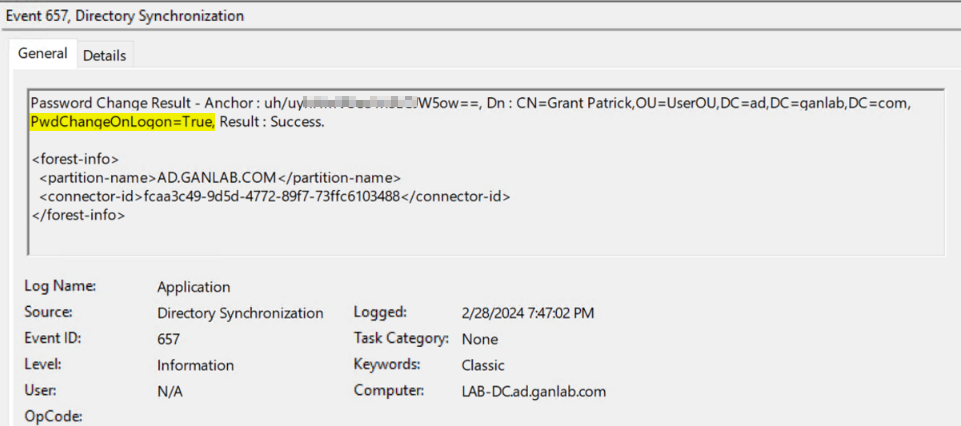Click the Event 657 title header

[125, 16]
